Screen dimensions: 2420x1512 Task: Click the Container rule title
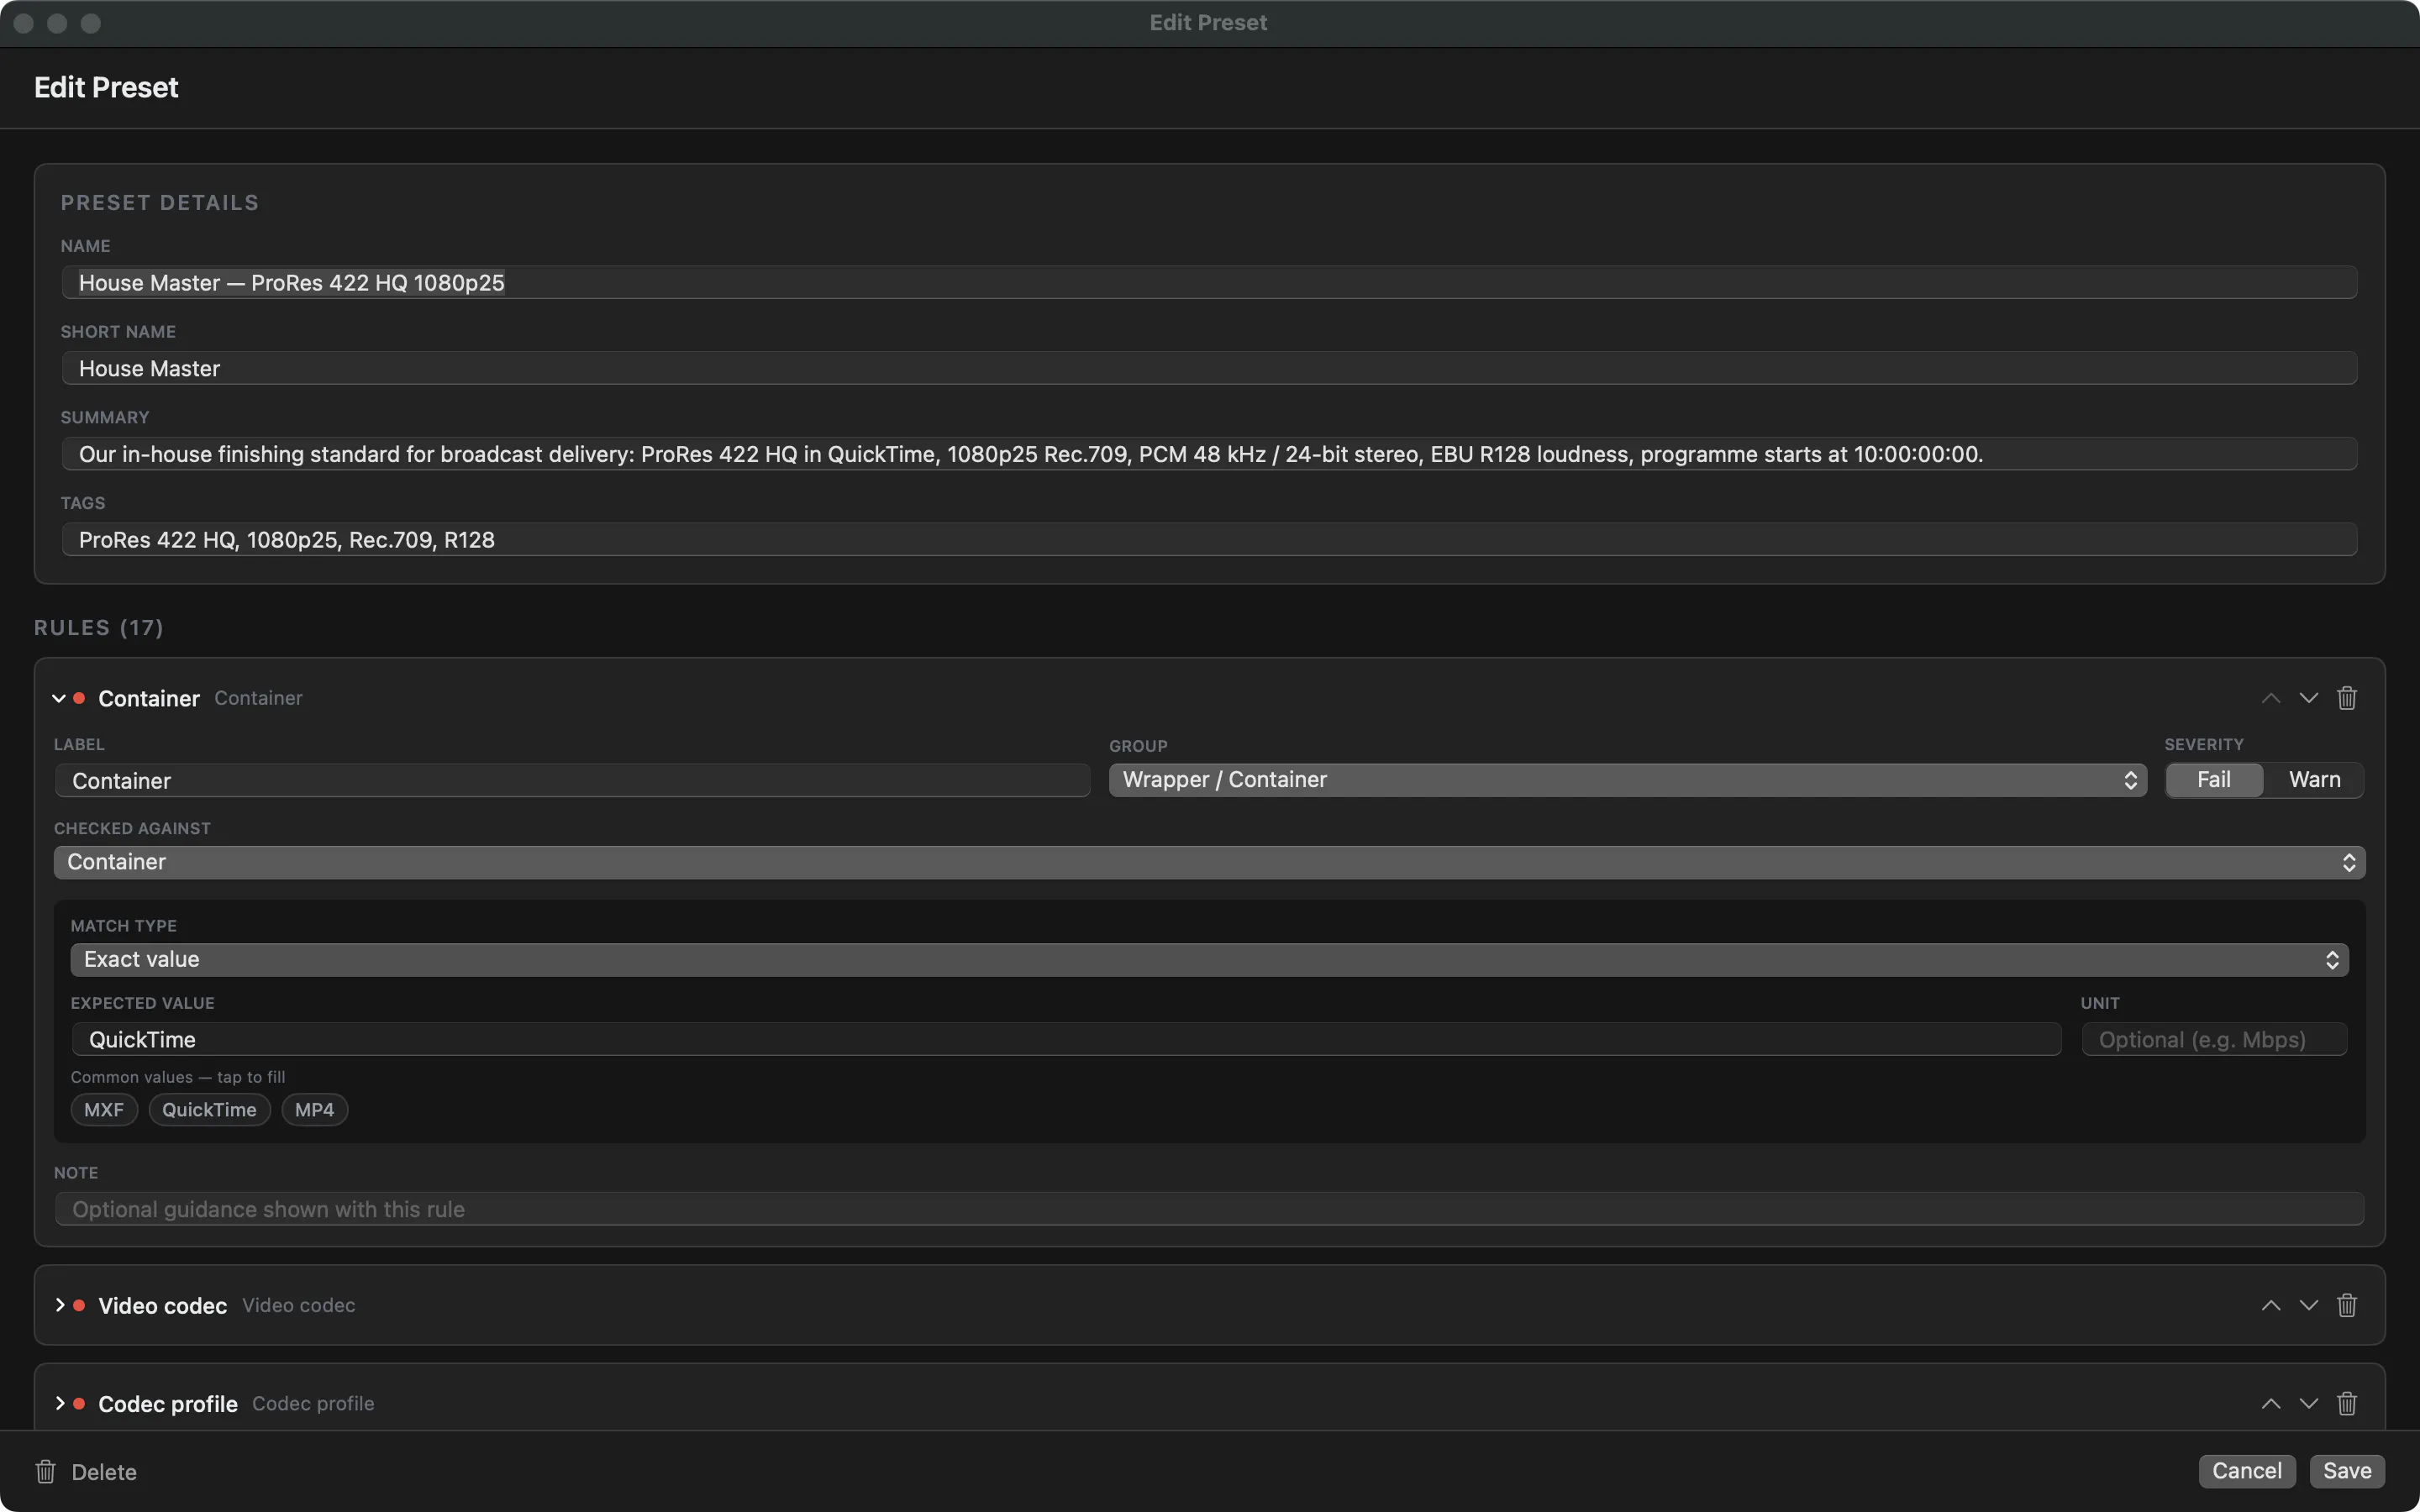pyautogui.click(x=149, y=698)
